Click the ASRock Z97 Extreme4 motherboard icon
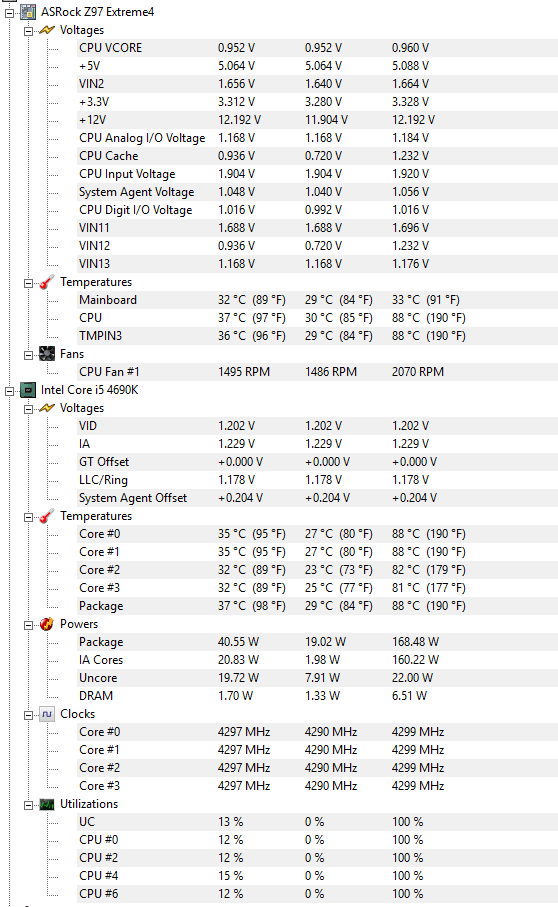This screenshot has width=558, height=907. (28, 12)
